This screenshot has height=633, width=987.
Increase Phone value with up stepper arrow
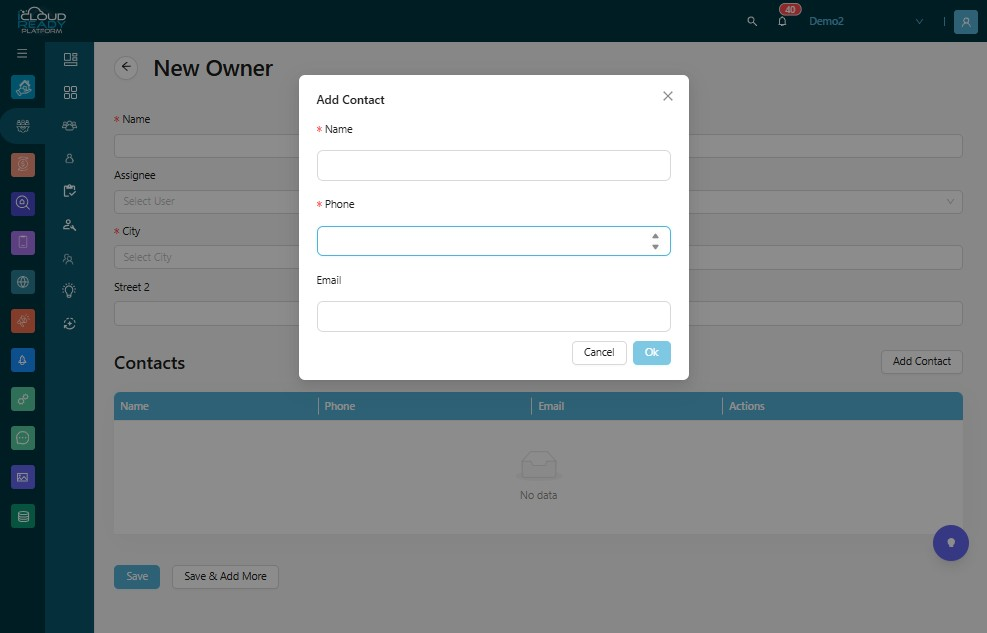655,236
